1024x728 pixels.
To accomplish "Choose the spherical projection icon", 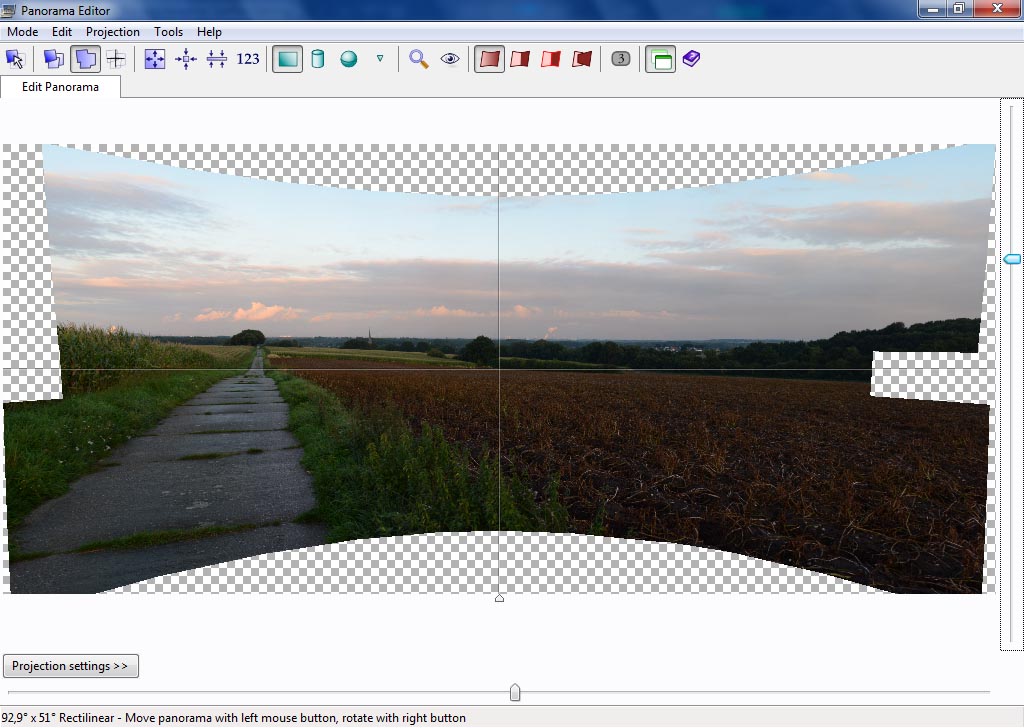I will (x=348, y=59).
